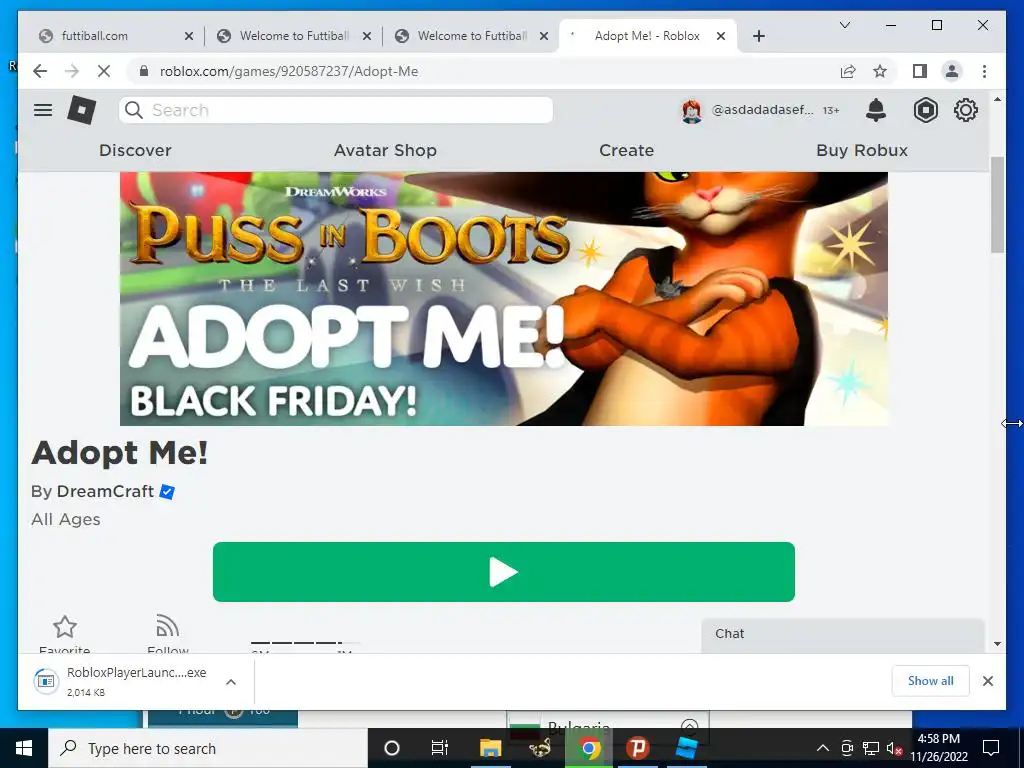Open Task View on taskbar
Screen dimensions: 1024x768
coord(440,748)
